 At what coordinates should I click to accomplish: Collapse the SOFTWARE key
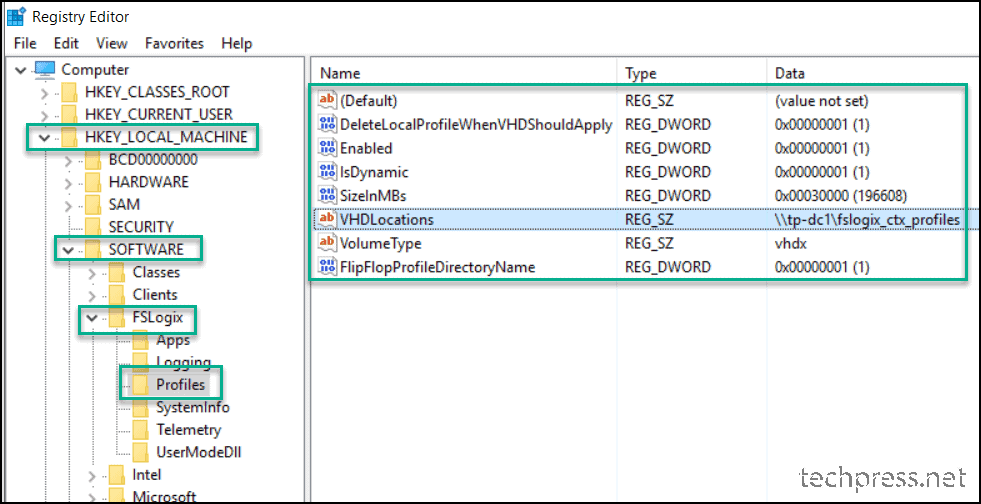[x=68, y=250]
